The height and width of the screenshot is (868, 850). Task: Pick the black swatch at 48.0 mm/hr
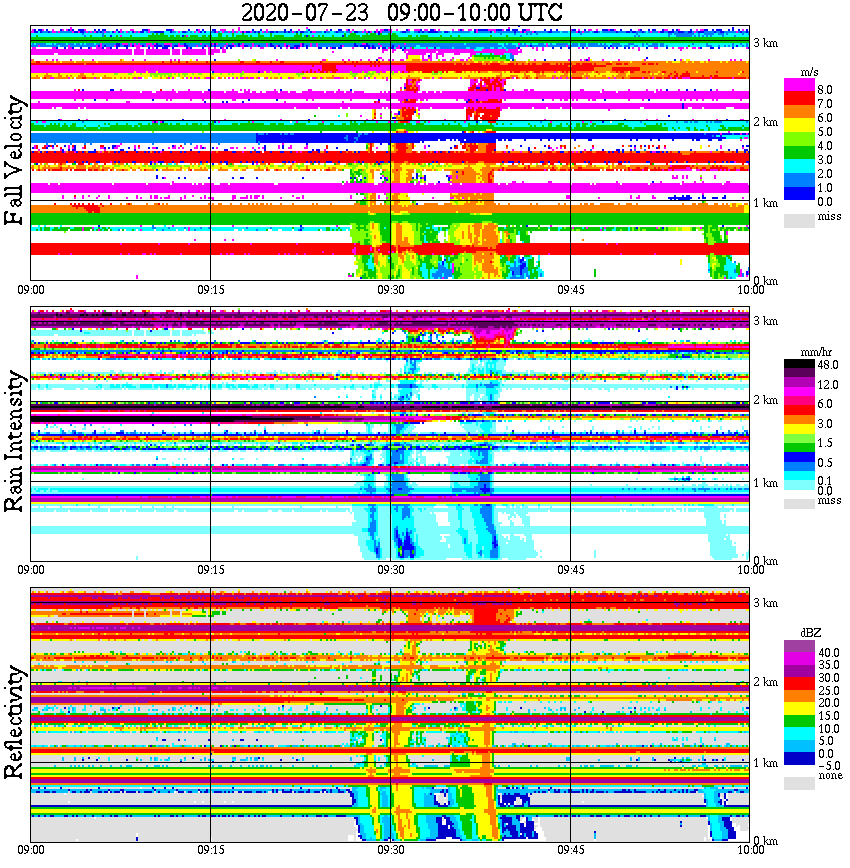[x=799, y=364]
